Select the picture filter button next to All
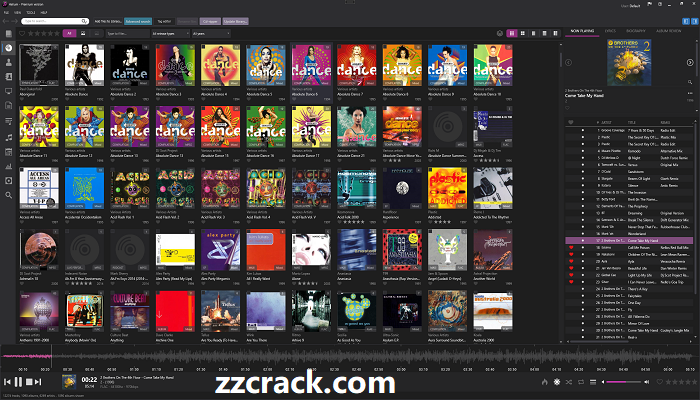 (83, 33)
